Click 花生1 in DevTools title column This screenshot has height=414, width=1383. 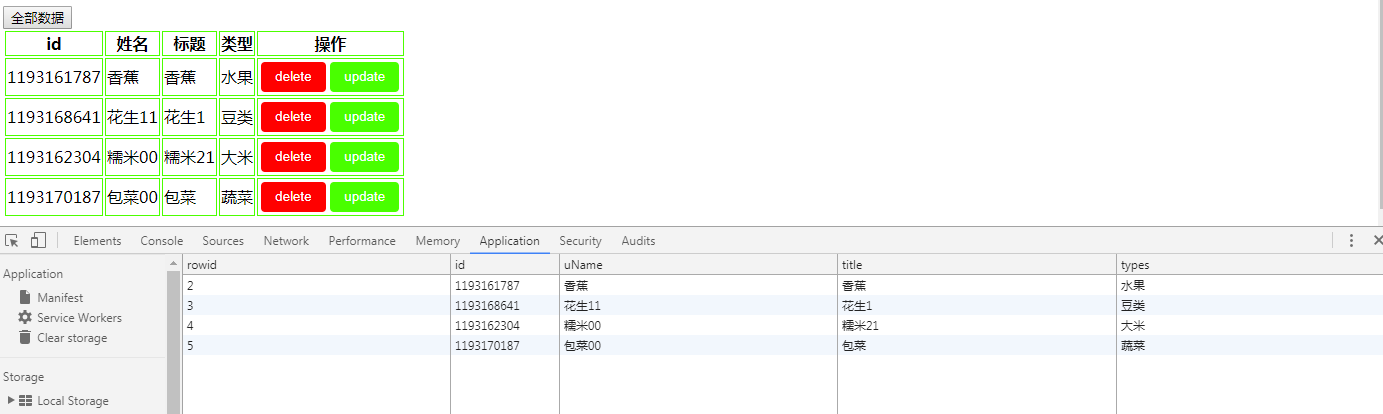tap(858, 305)
